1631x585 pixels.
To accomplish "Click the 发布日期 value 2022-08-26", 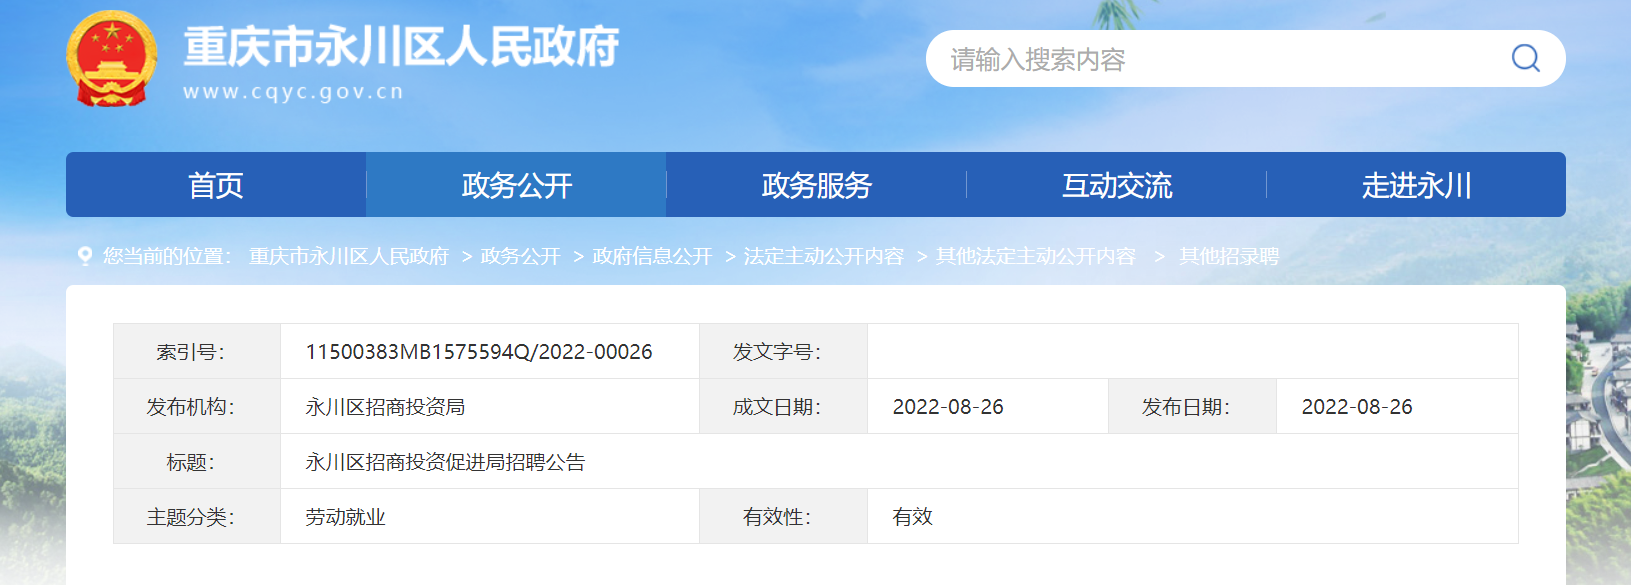I will 1357,407.
